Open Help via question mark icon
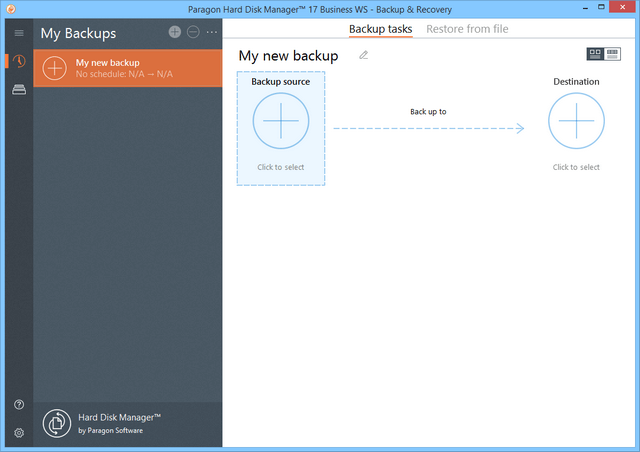This screenshot has height=452, width=640. [x=18, y=404]
